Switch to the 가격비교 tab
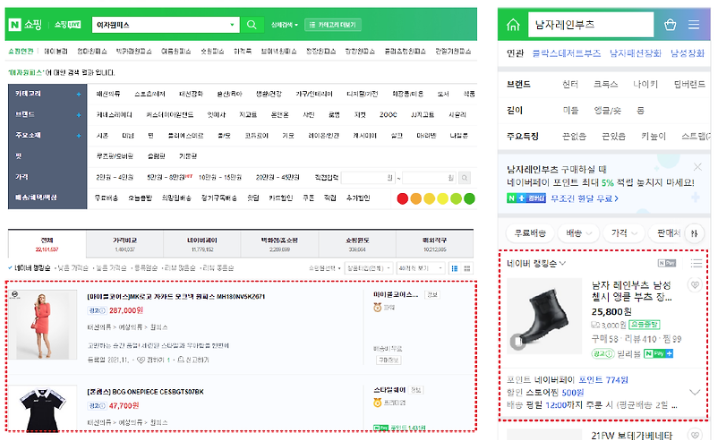This screenshot has width=720, height=440. click(x=124, y=244)
